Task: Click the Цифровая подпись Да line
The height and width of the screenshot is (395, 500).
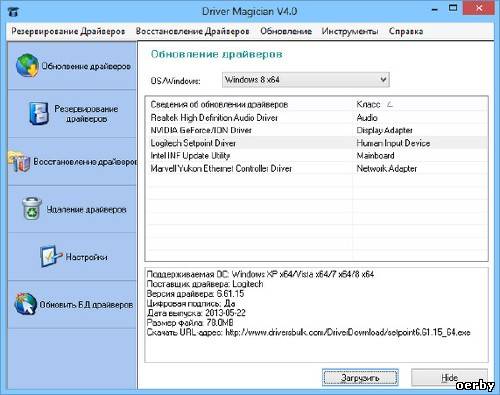Action: coord(191,303)
